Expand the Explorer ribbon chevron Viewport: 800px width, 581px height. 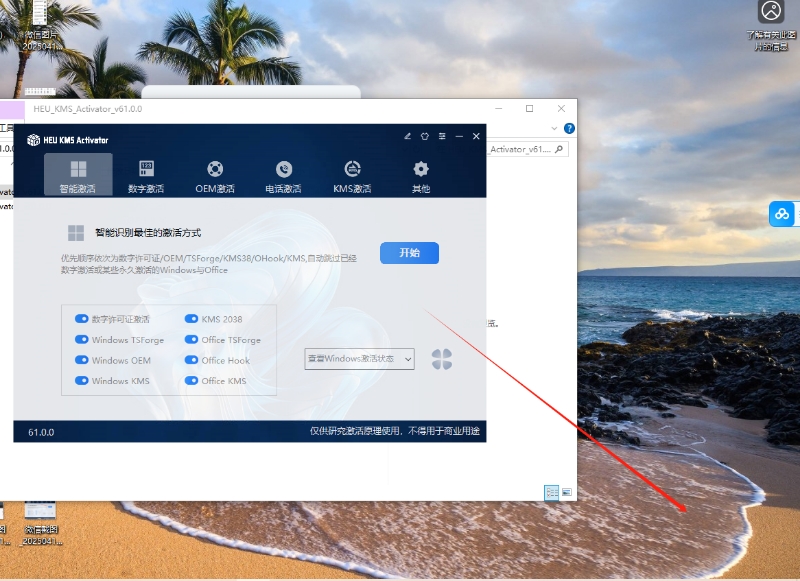tap(554, 129)
